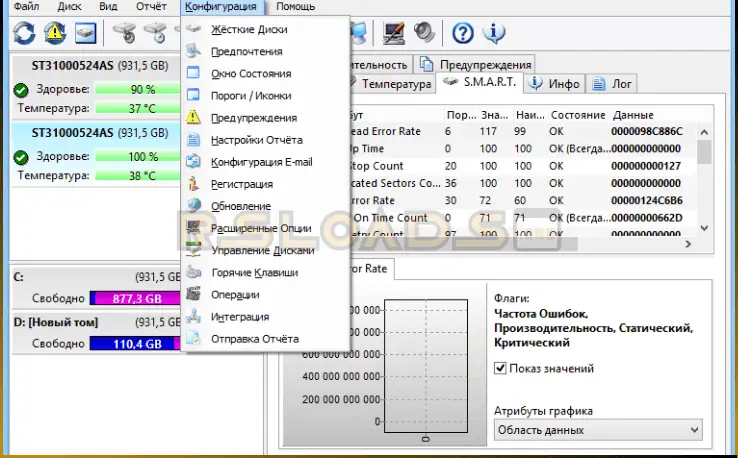Click the Данные column header

click(x=633, y=115)
